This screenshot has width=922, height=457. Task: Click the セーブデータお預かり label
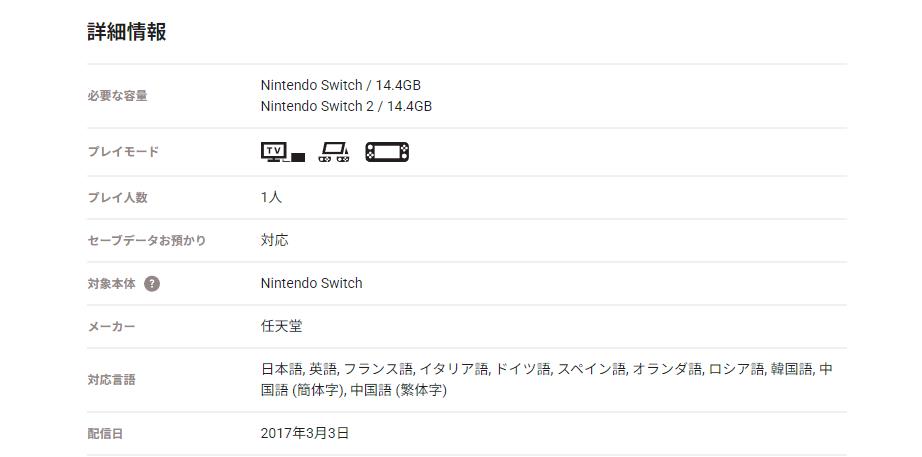pyautogui.click(x=147, y=241)
